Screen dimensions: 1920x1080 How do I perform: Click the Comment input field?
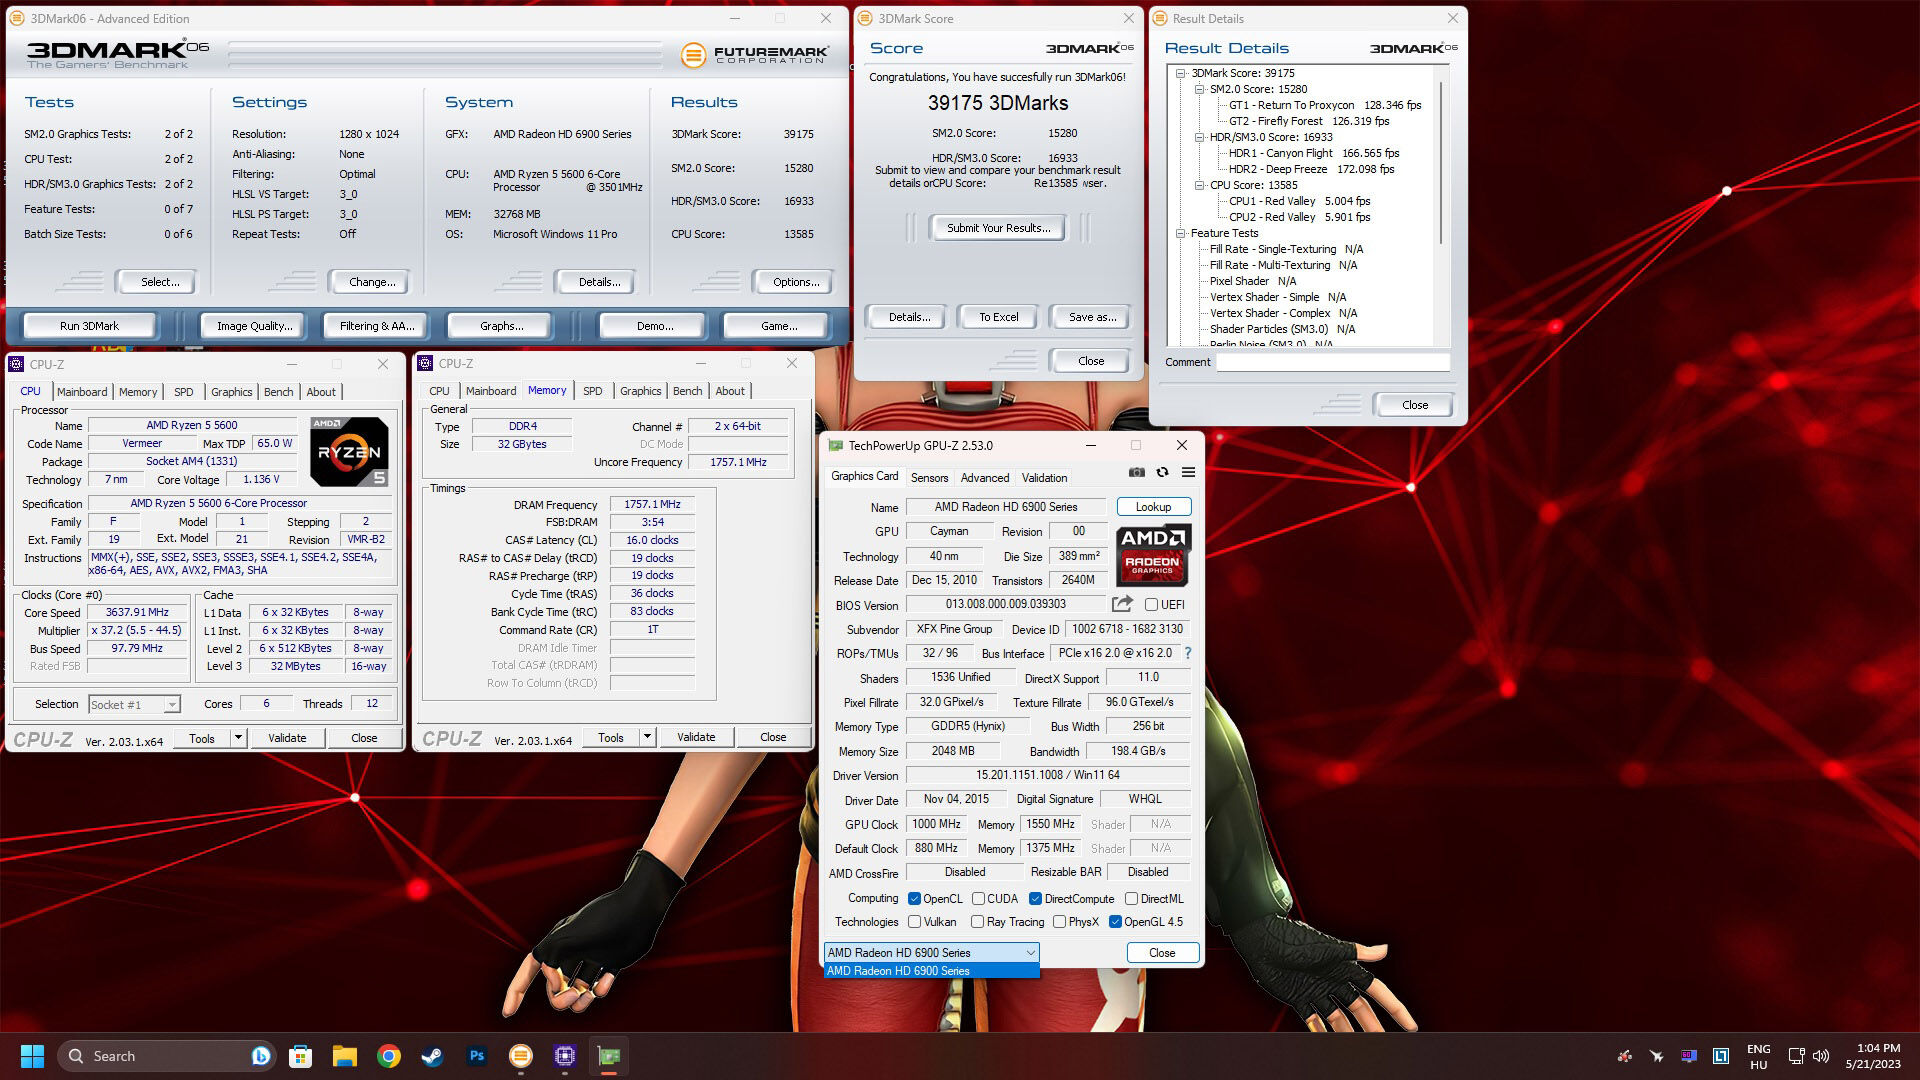coord(1332,362)
